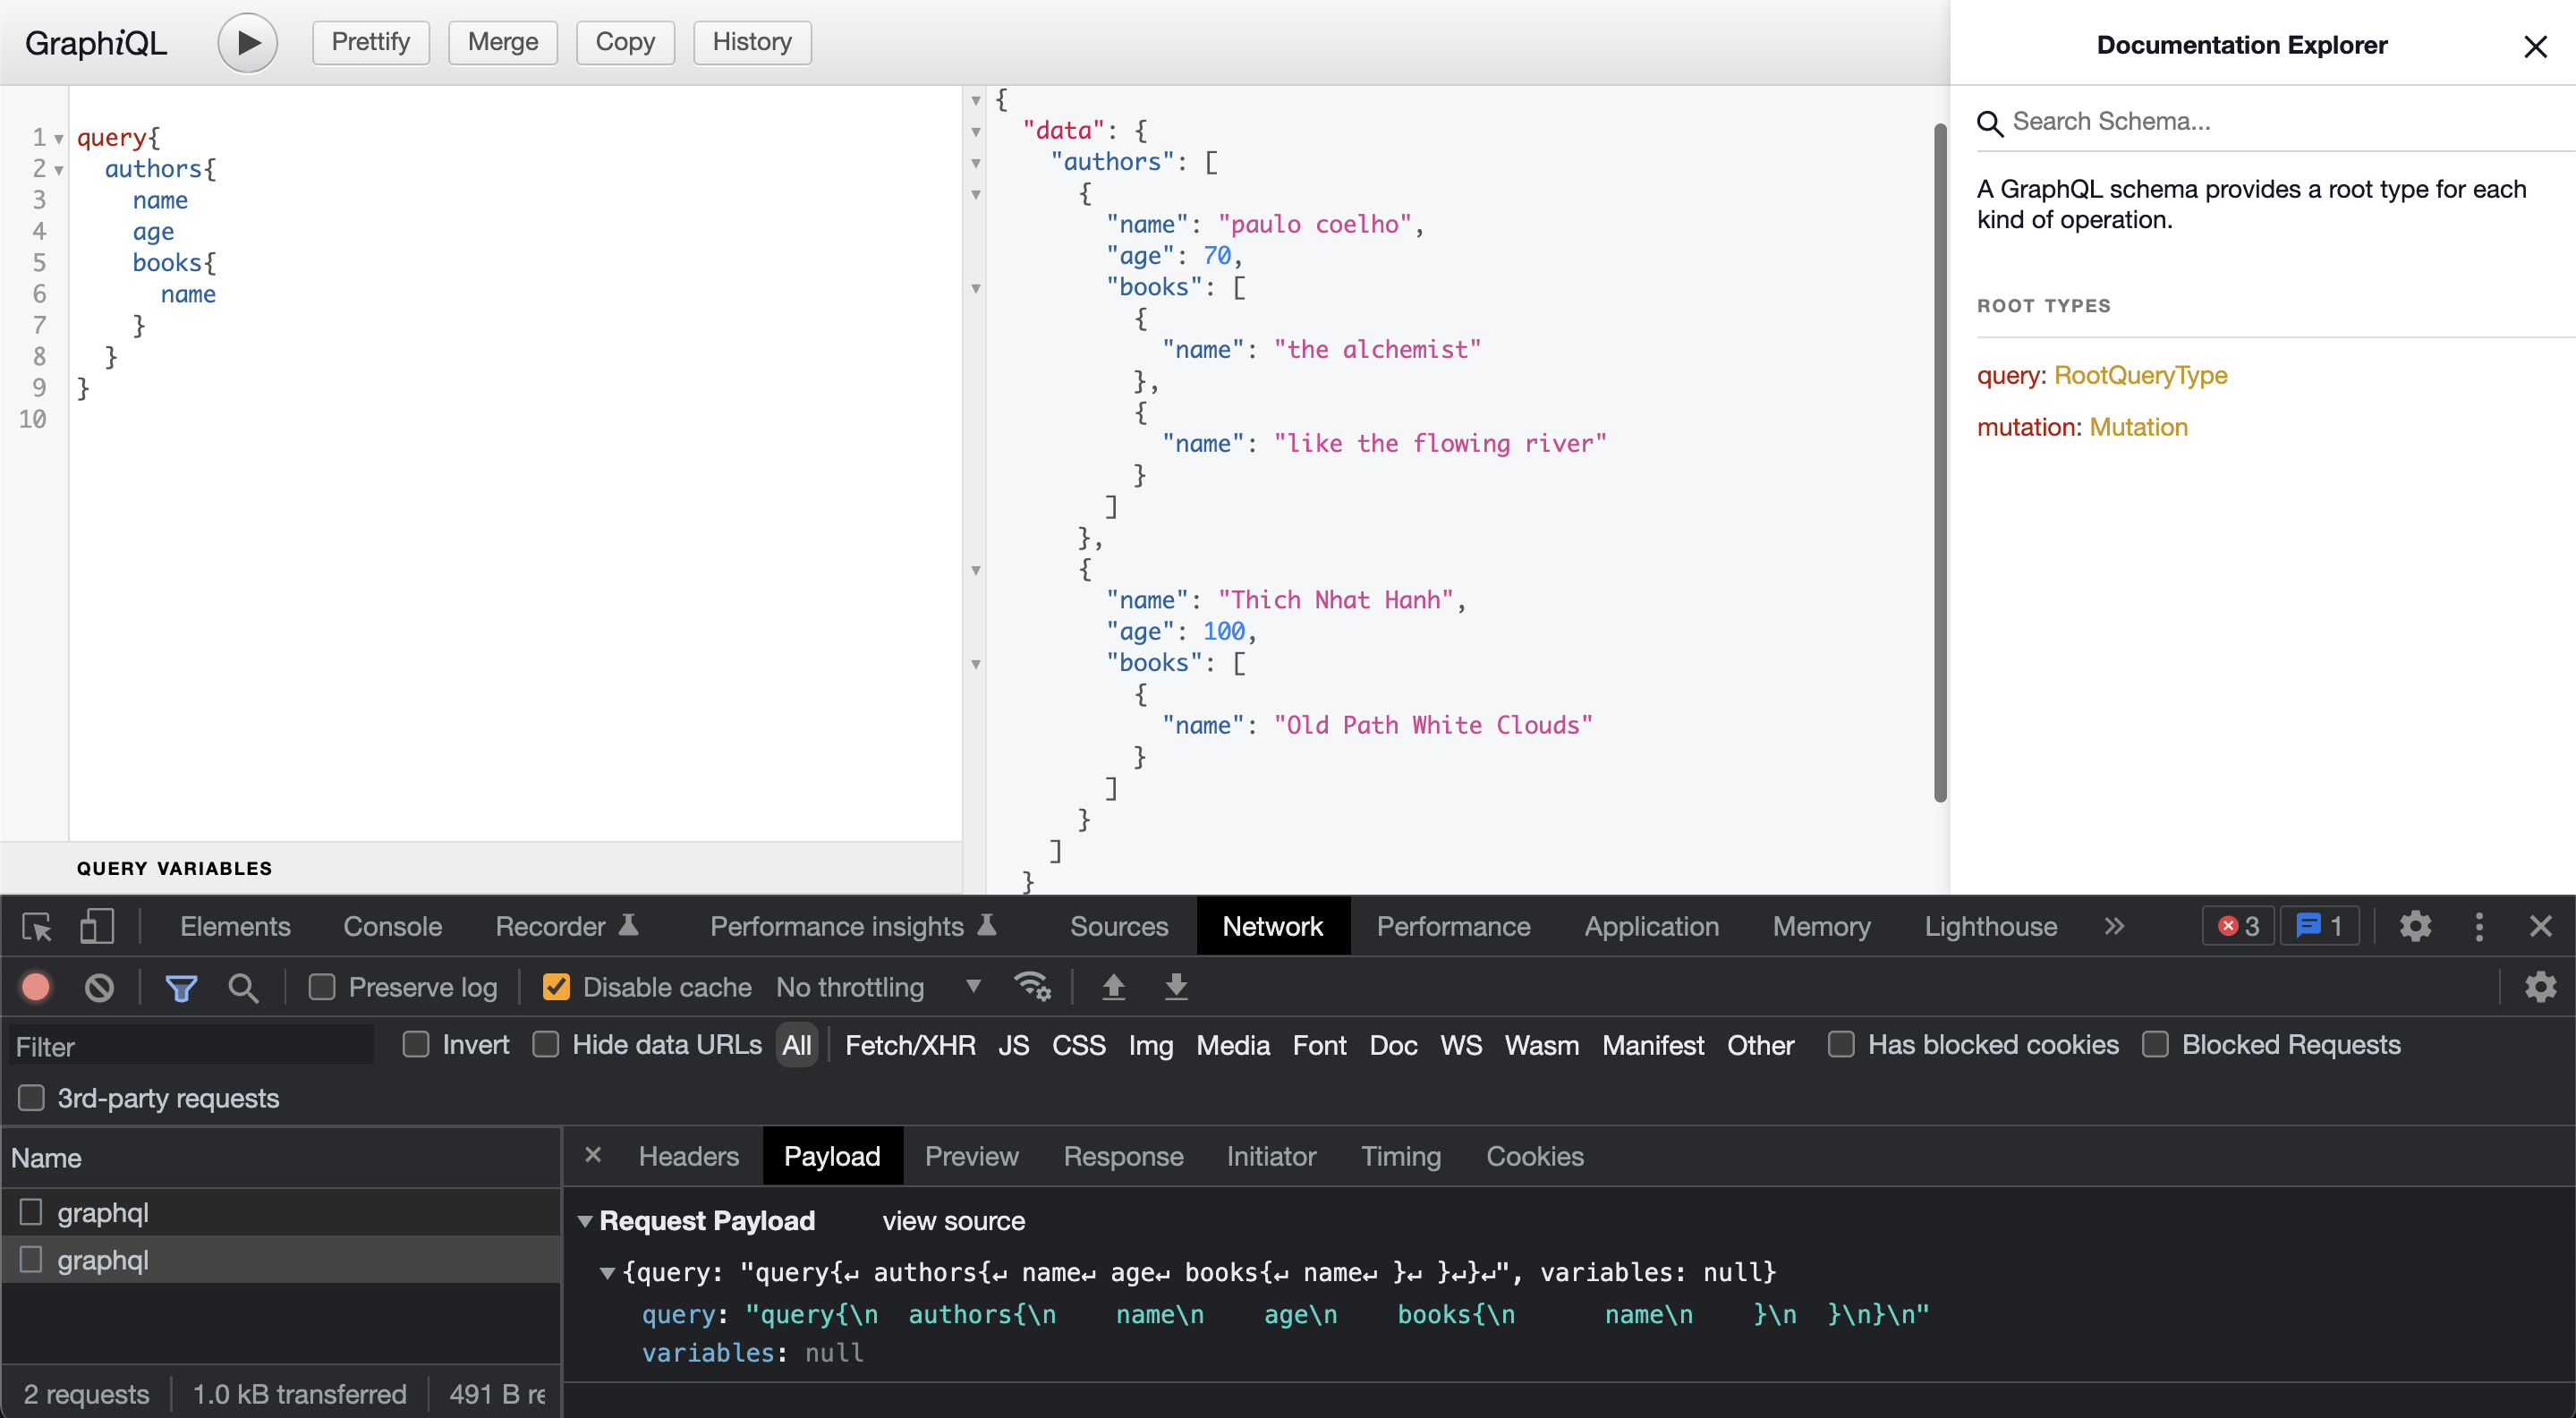This screenshot has height=1418, width=2576.
Task: Click the History button
Action: coord(749,38)
